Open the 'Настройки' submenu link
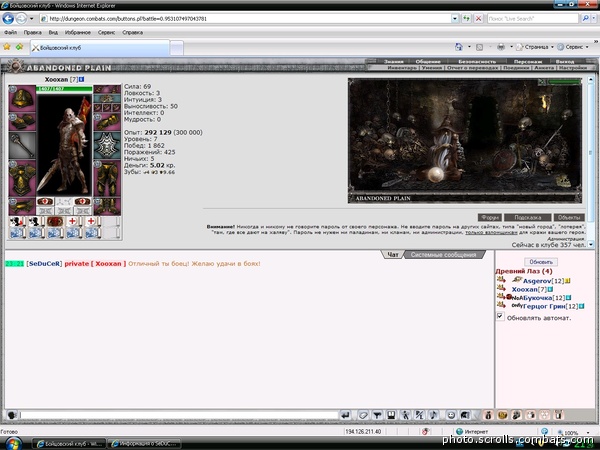 pyautogui.click(x=572, y=68)
